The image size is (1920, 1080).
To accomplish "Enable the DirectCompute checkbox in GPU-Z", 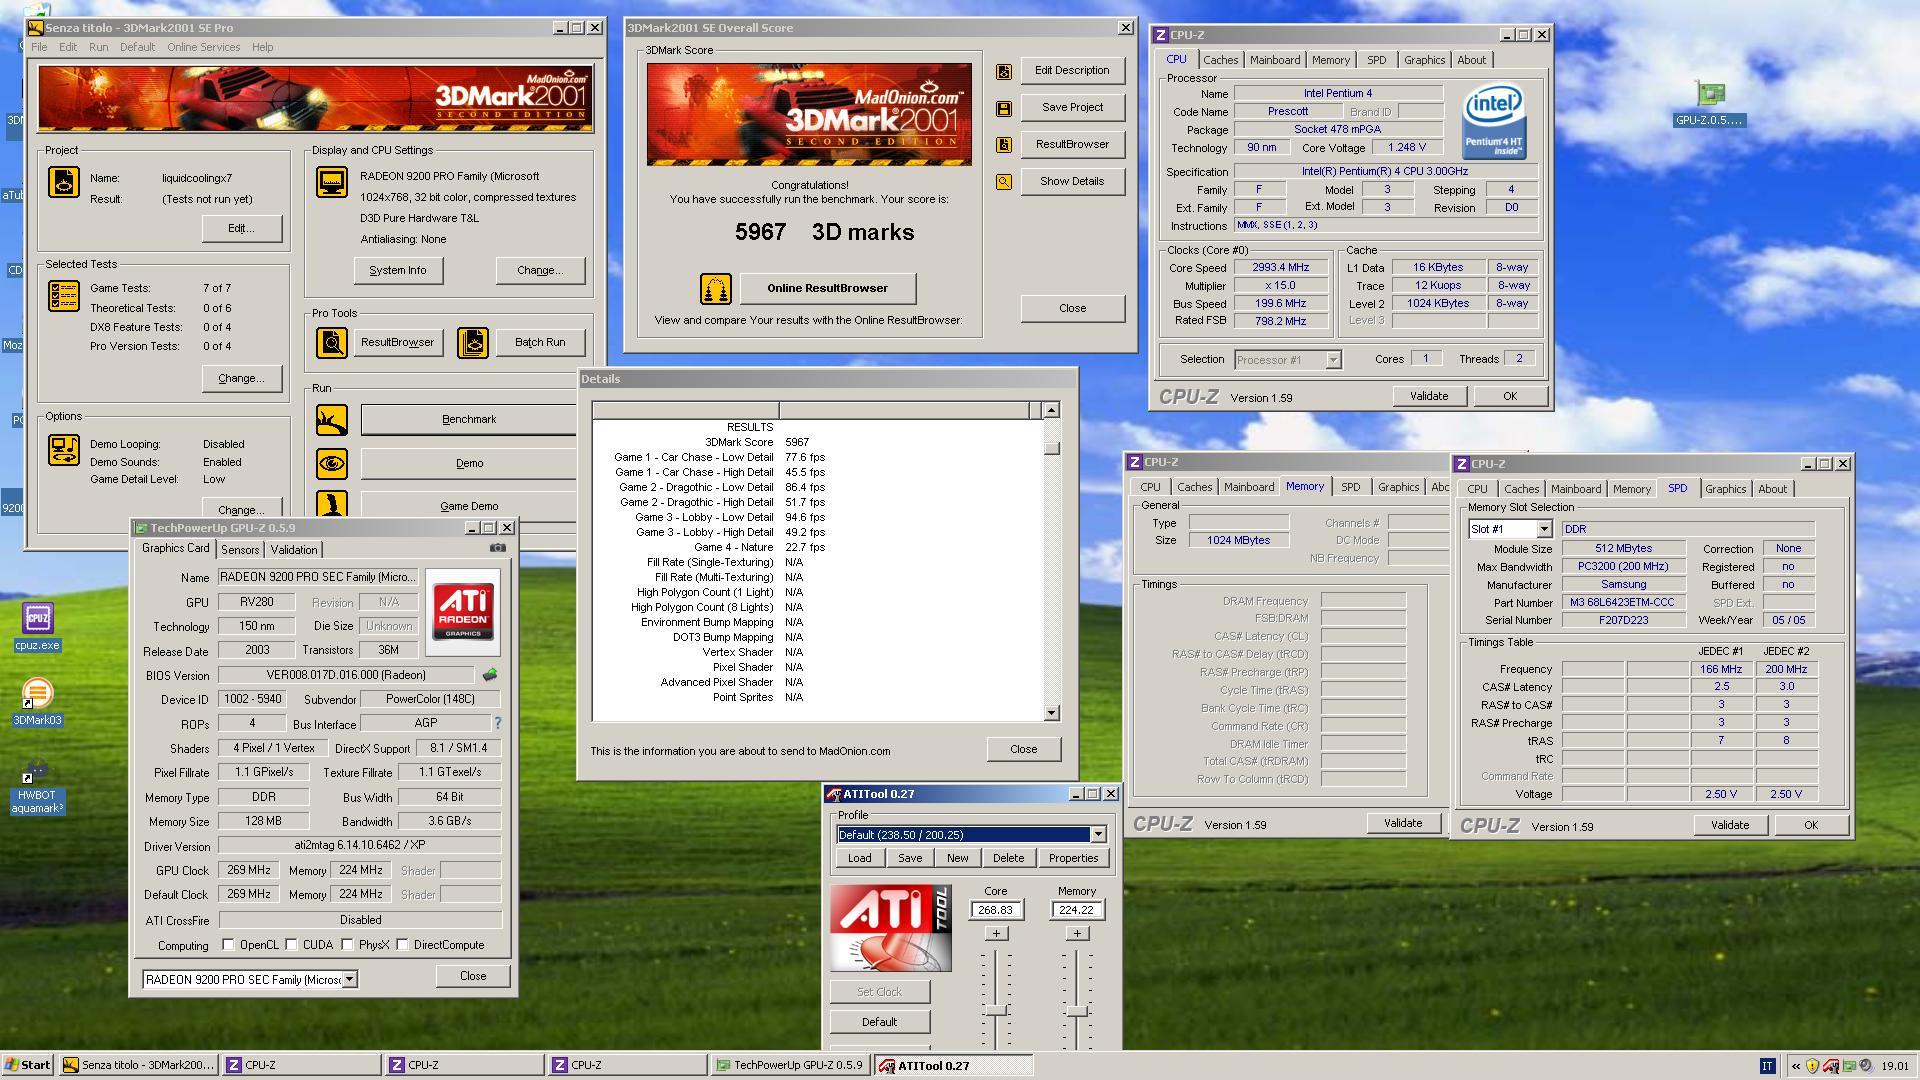I will [402, 945].
